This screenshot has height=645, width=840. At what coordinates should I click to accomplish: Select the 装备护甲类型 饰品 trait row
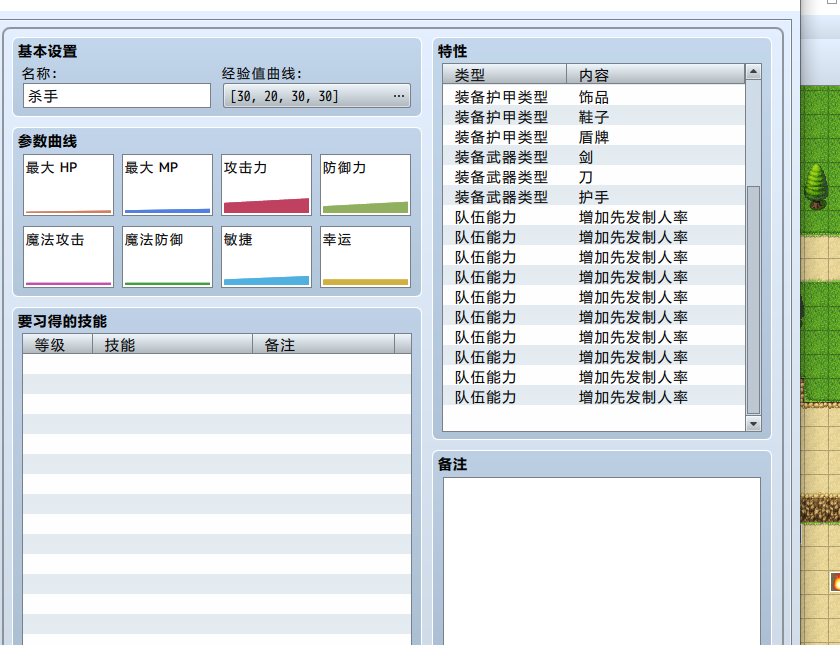[594, 97]
